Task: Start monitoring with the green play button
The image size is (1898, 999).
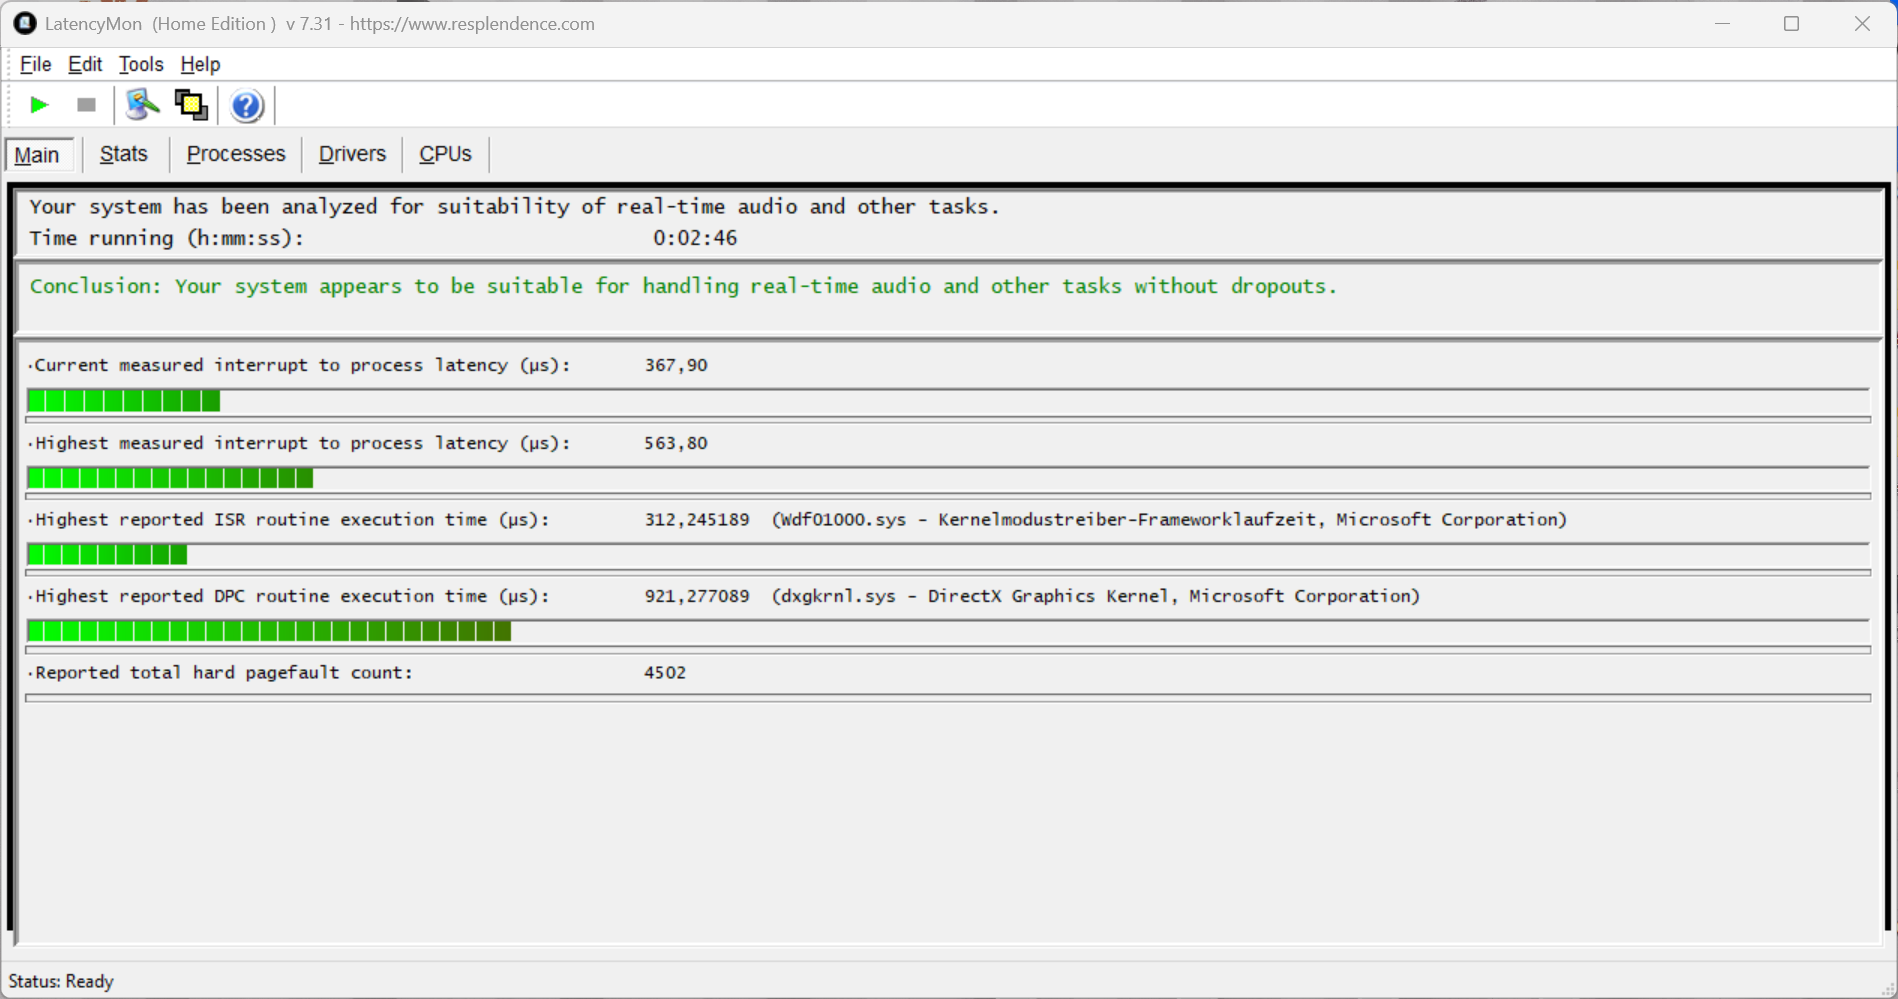Action: [x=39, y=105]
